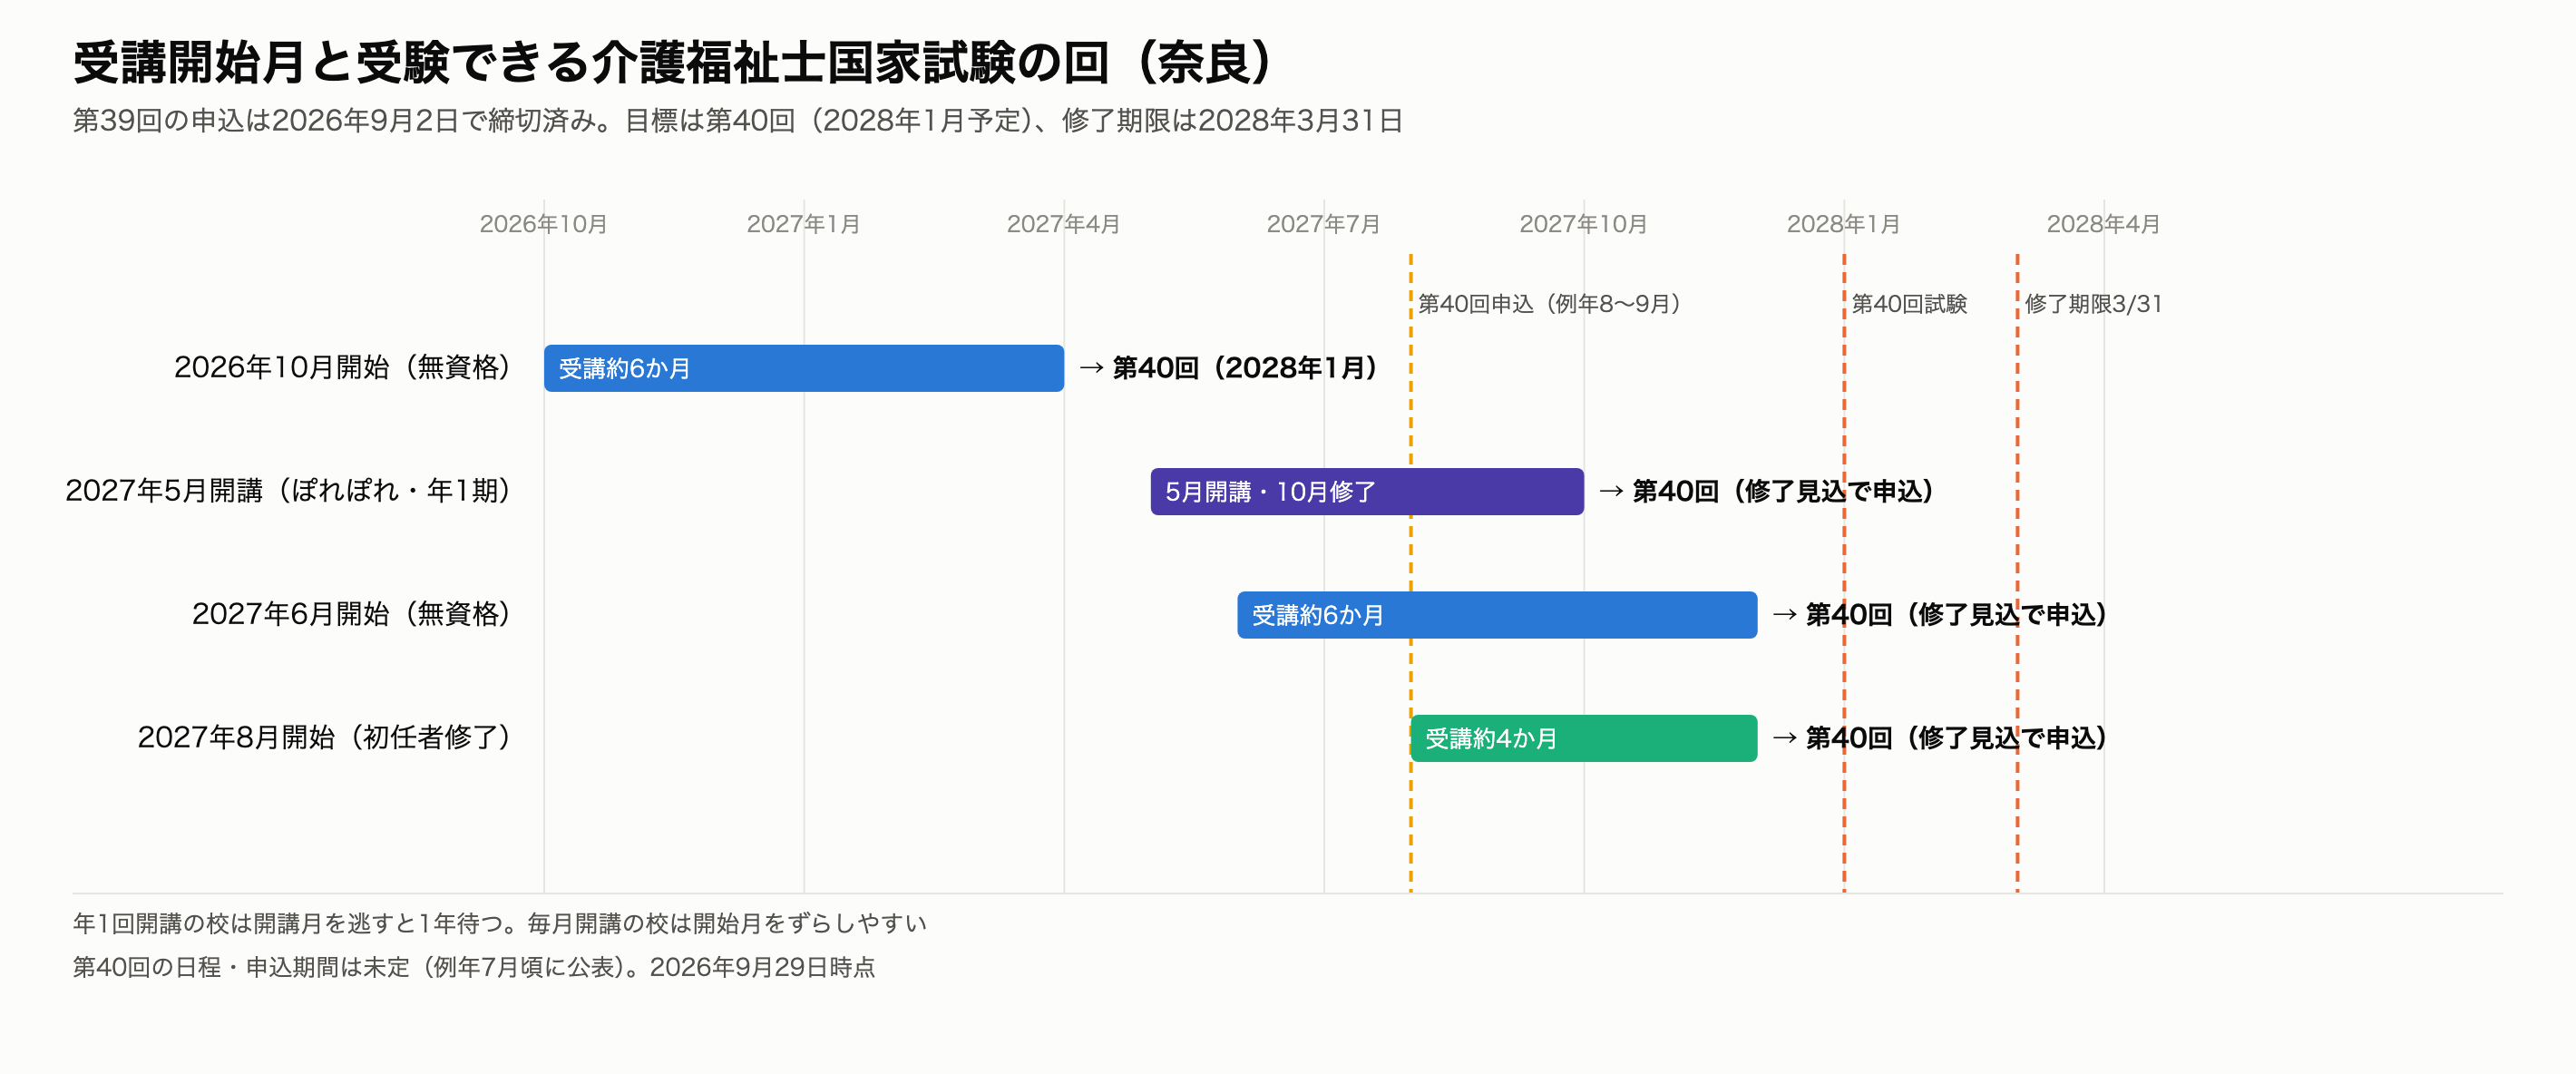Click 第40回（修了見込で申込）in the 2027年6月開始 row

[x=1956, y=614]
